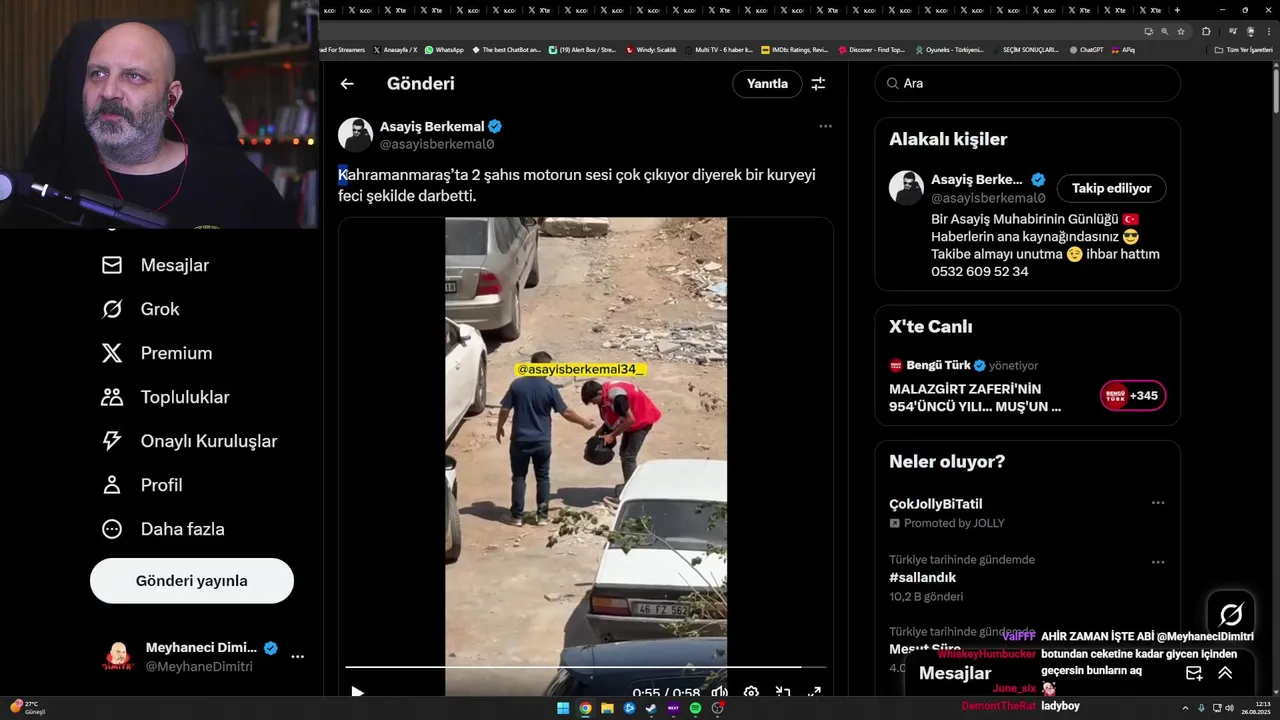Image resolution: width=1280 pixels, height=720 pixels.
Task: Open IMDb: Ratings bookmark
Action: point(794,50)
